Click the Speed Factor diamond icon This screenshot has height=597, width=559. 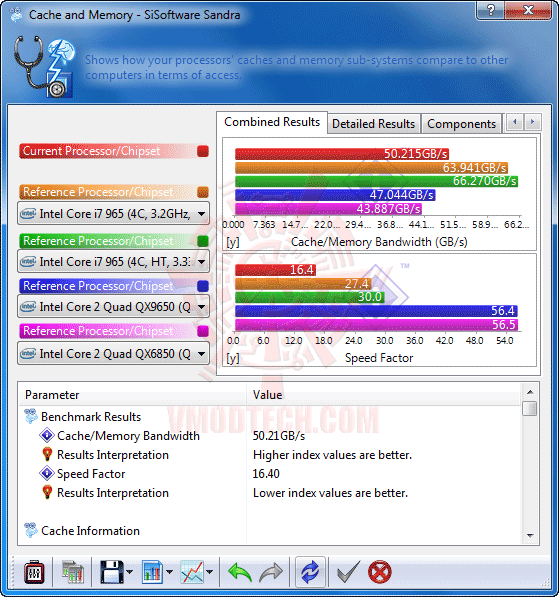[x=47, y=473]
